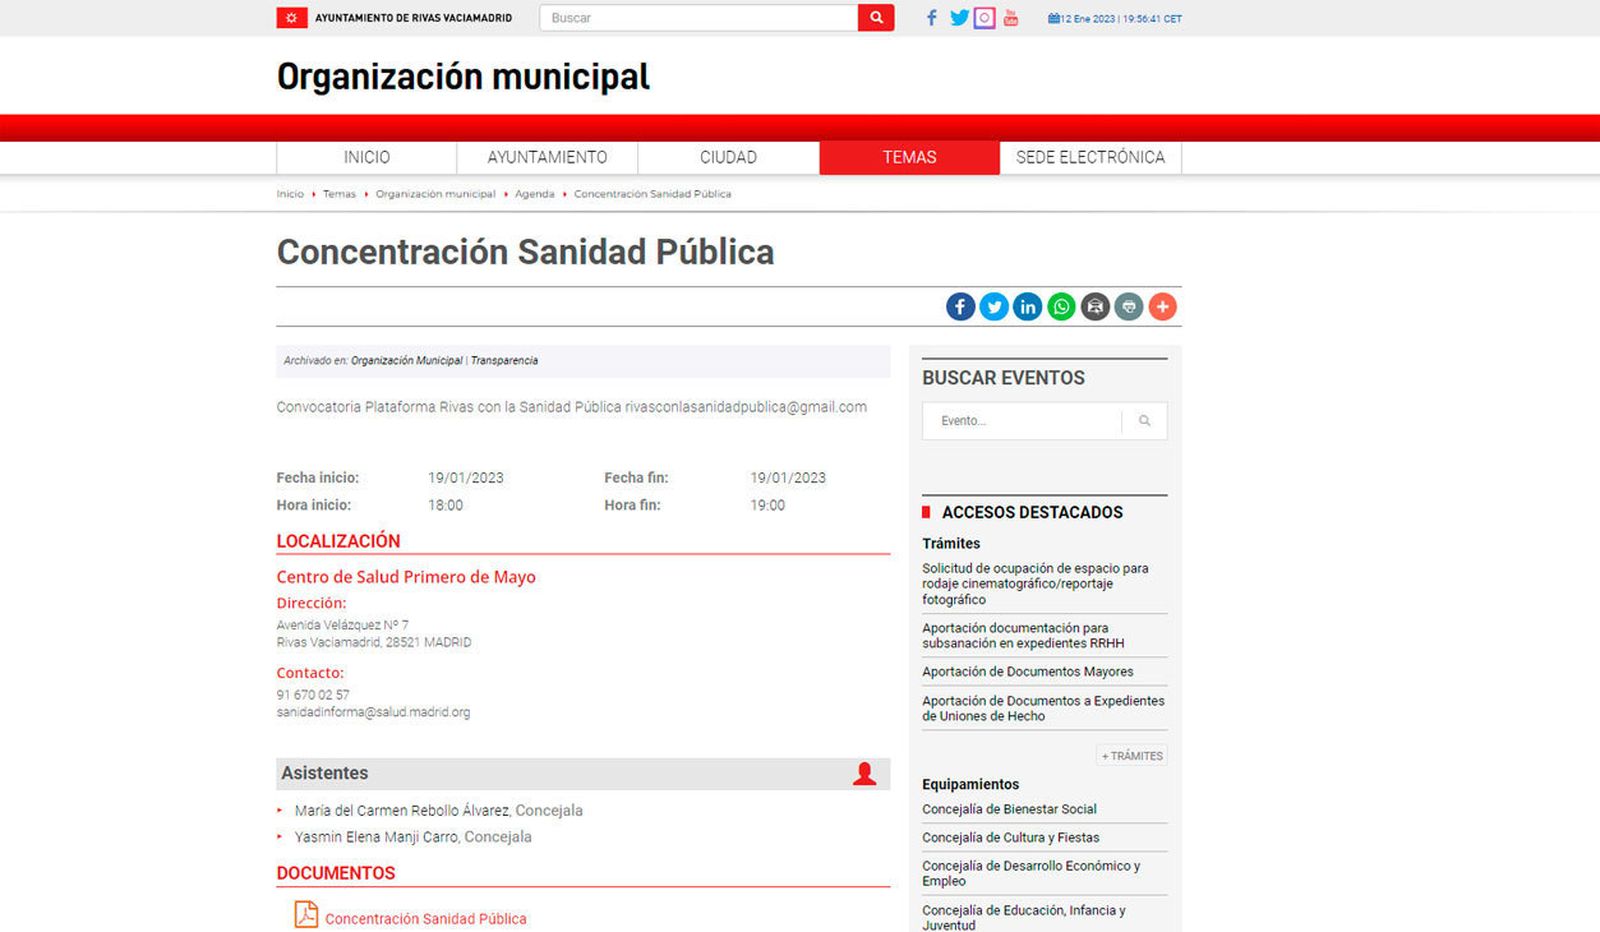
Task: Share the event on LinkedIn
Action: [1028, 307]
